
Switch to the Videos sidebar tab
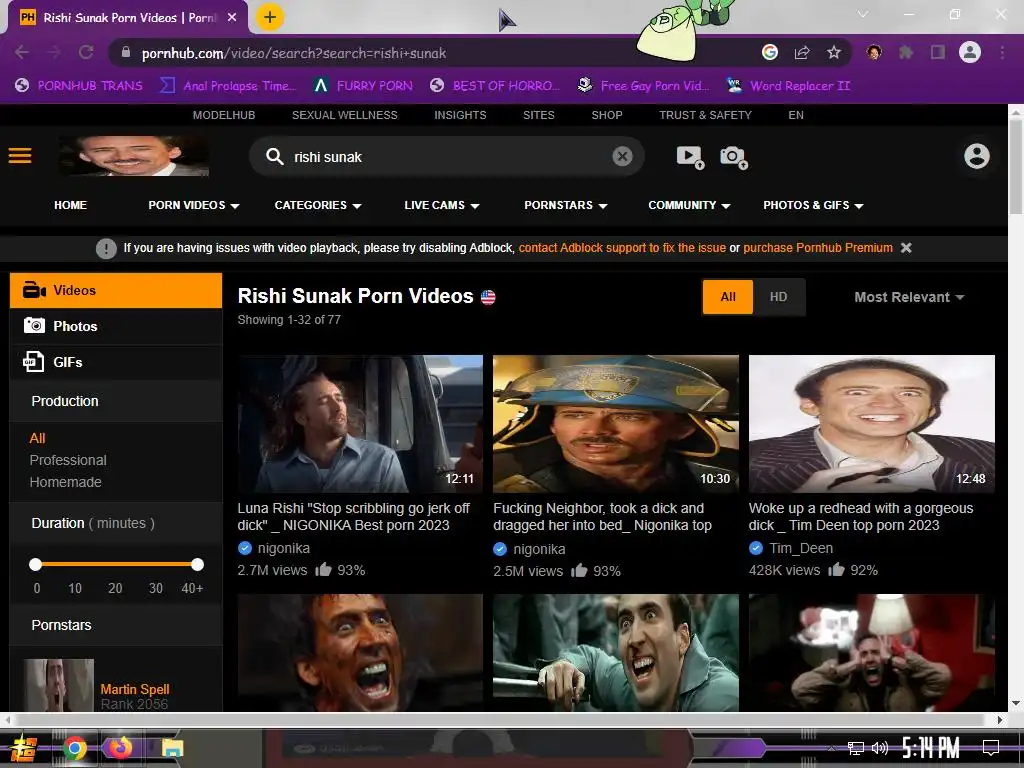point(116,291)
